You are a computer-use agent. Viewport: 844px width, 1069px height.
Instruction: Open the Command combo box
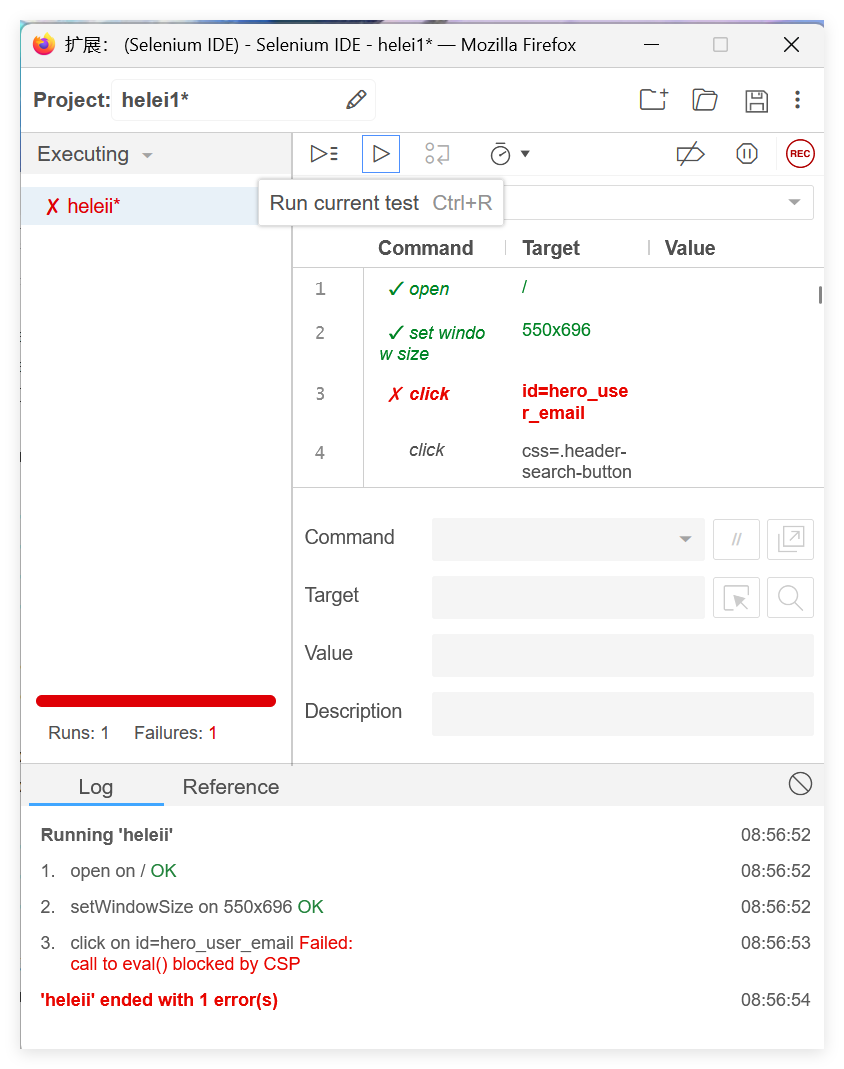(x=568, y=539)
